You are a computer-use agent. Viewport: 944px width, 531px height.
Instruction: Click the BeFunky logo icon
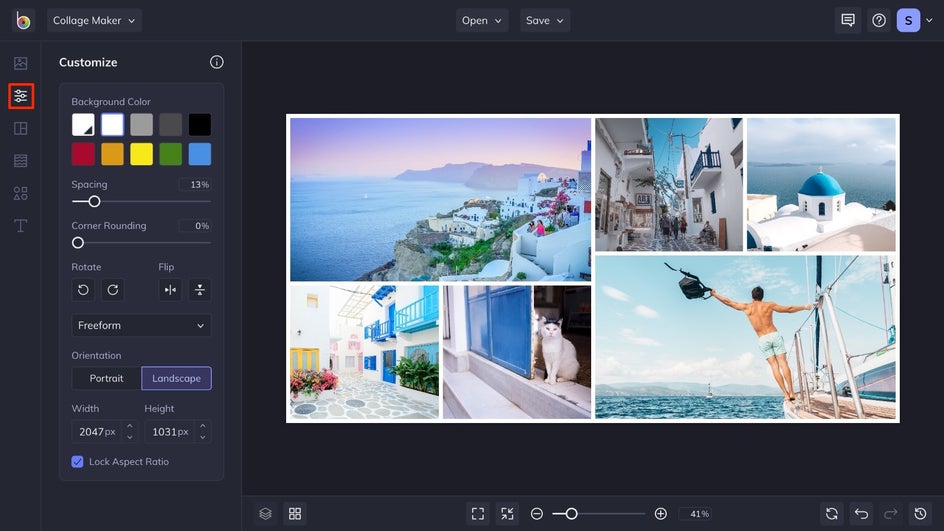tap(23, 20)
